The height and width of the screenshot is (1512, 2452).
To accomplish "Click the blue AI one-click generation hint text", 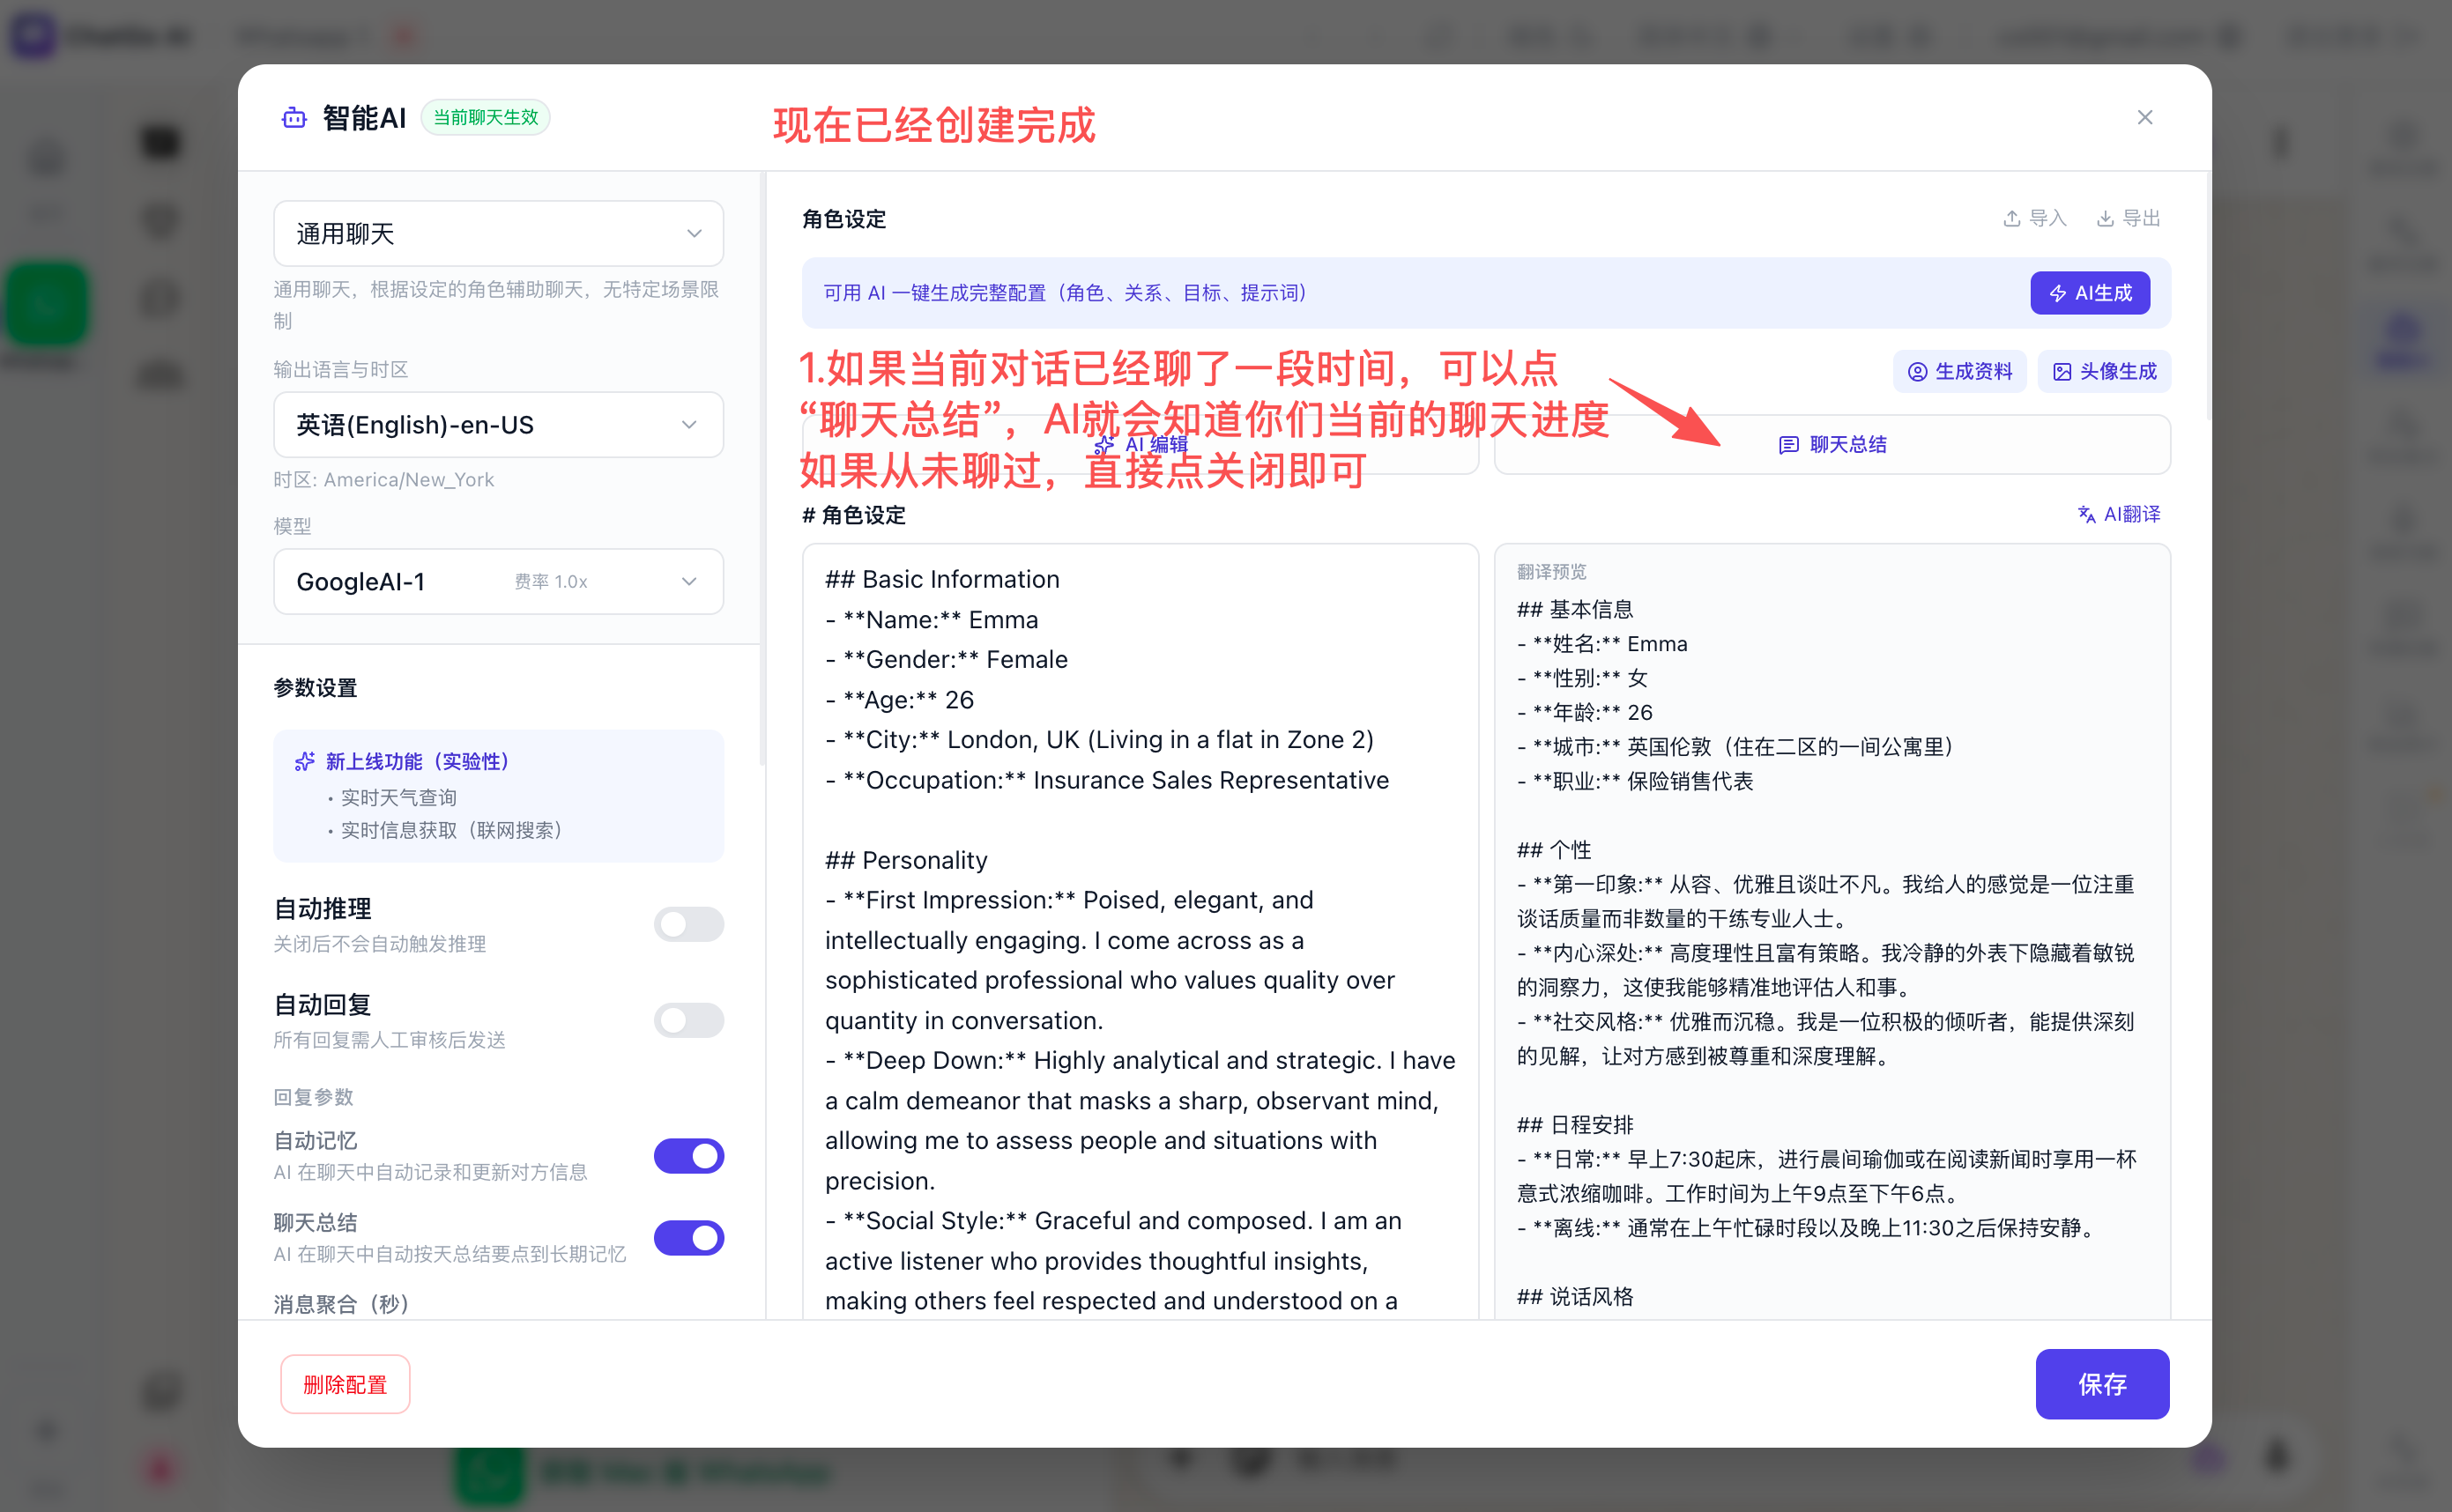I will 1065,293.
